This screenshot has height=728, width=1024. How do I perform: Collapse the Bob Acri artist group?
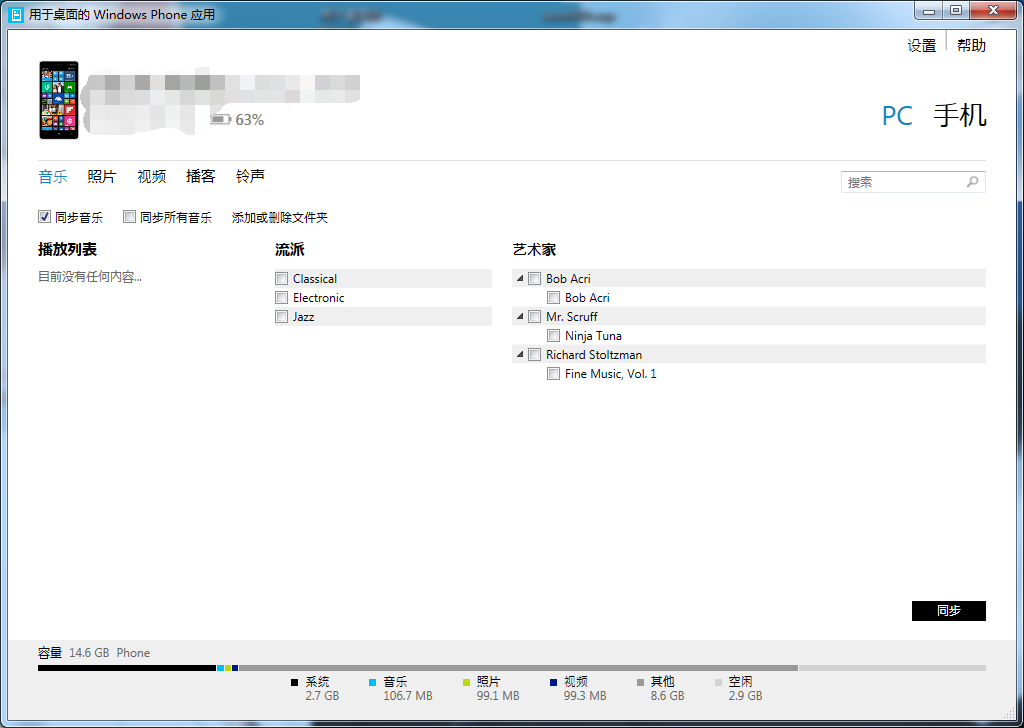point(519,279)
